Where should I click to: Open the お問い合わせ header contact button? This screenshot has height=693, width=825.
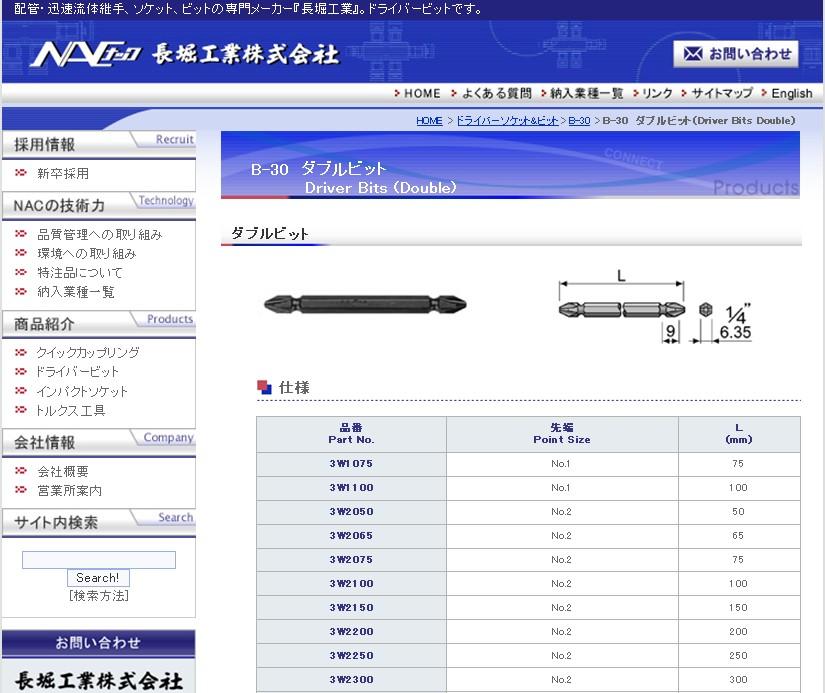(x=736, y=54)
